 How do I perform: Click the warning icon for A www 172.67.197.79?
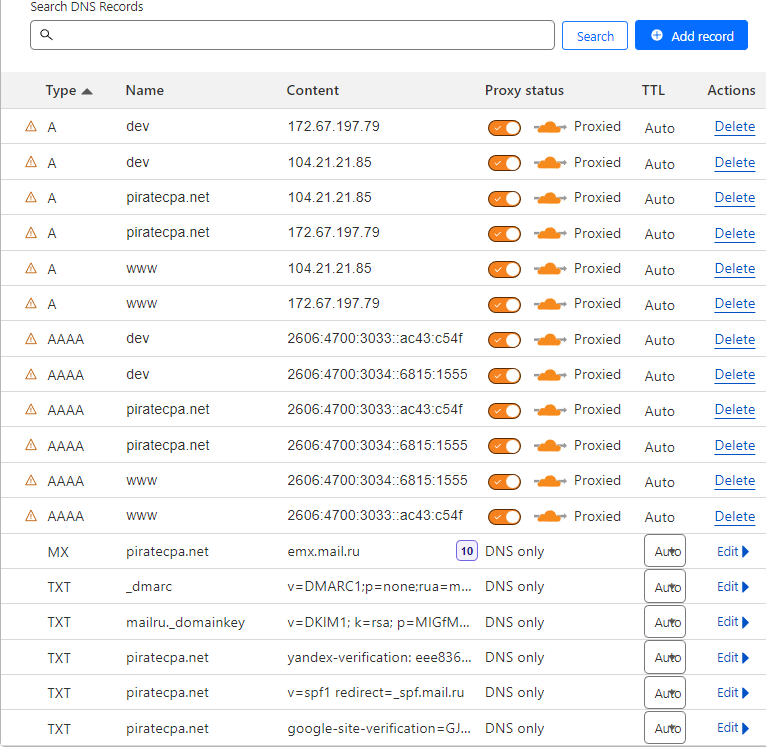pyautogui.click(x=31, y=303)
